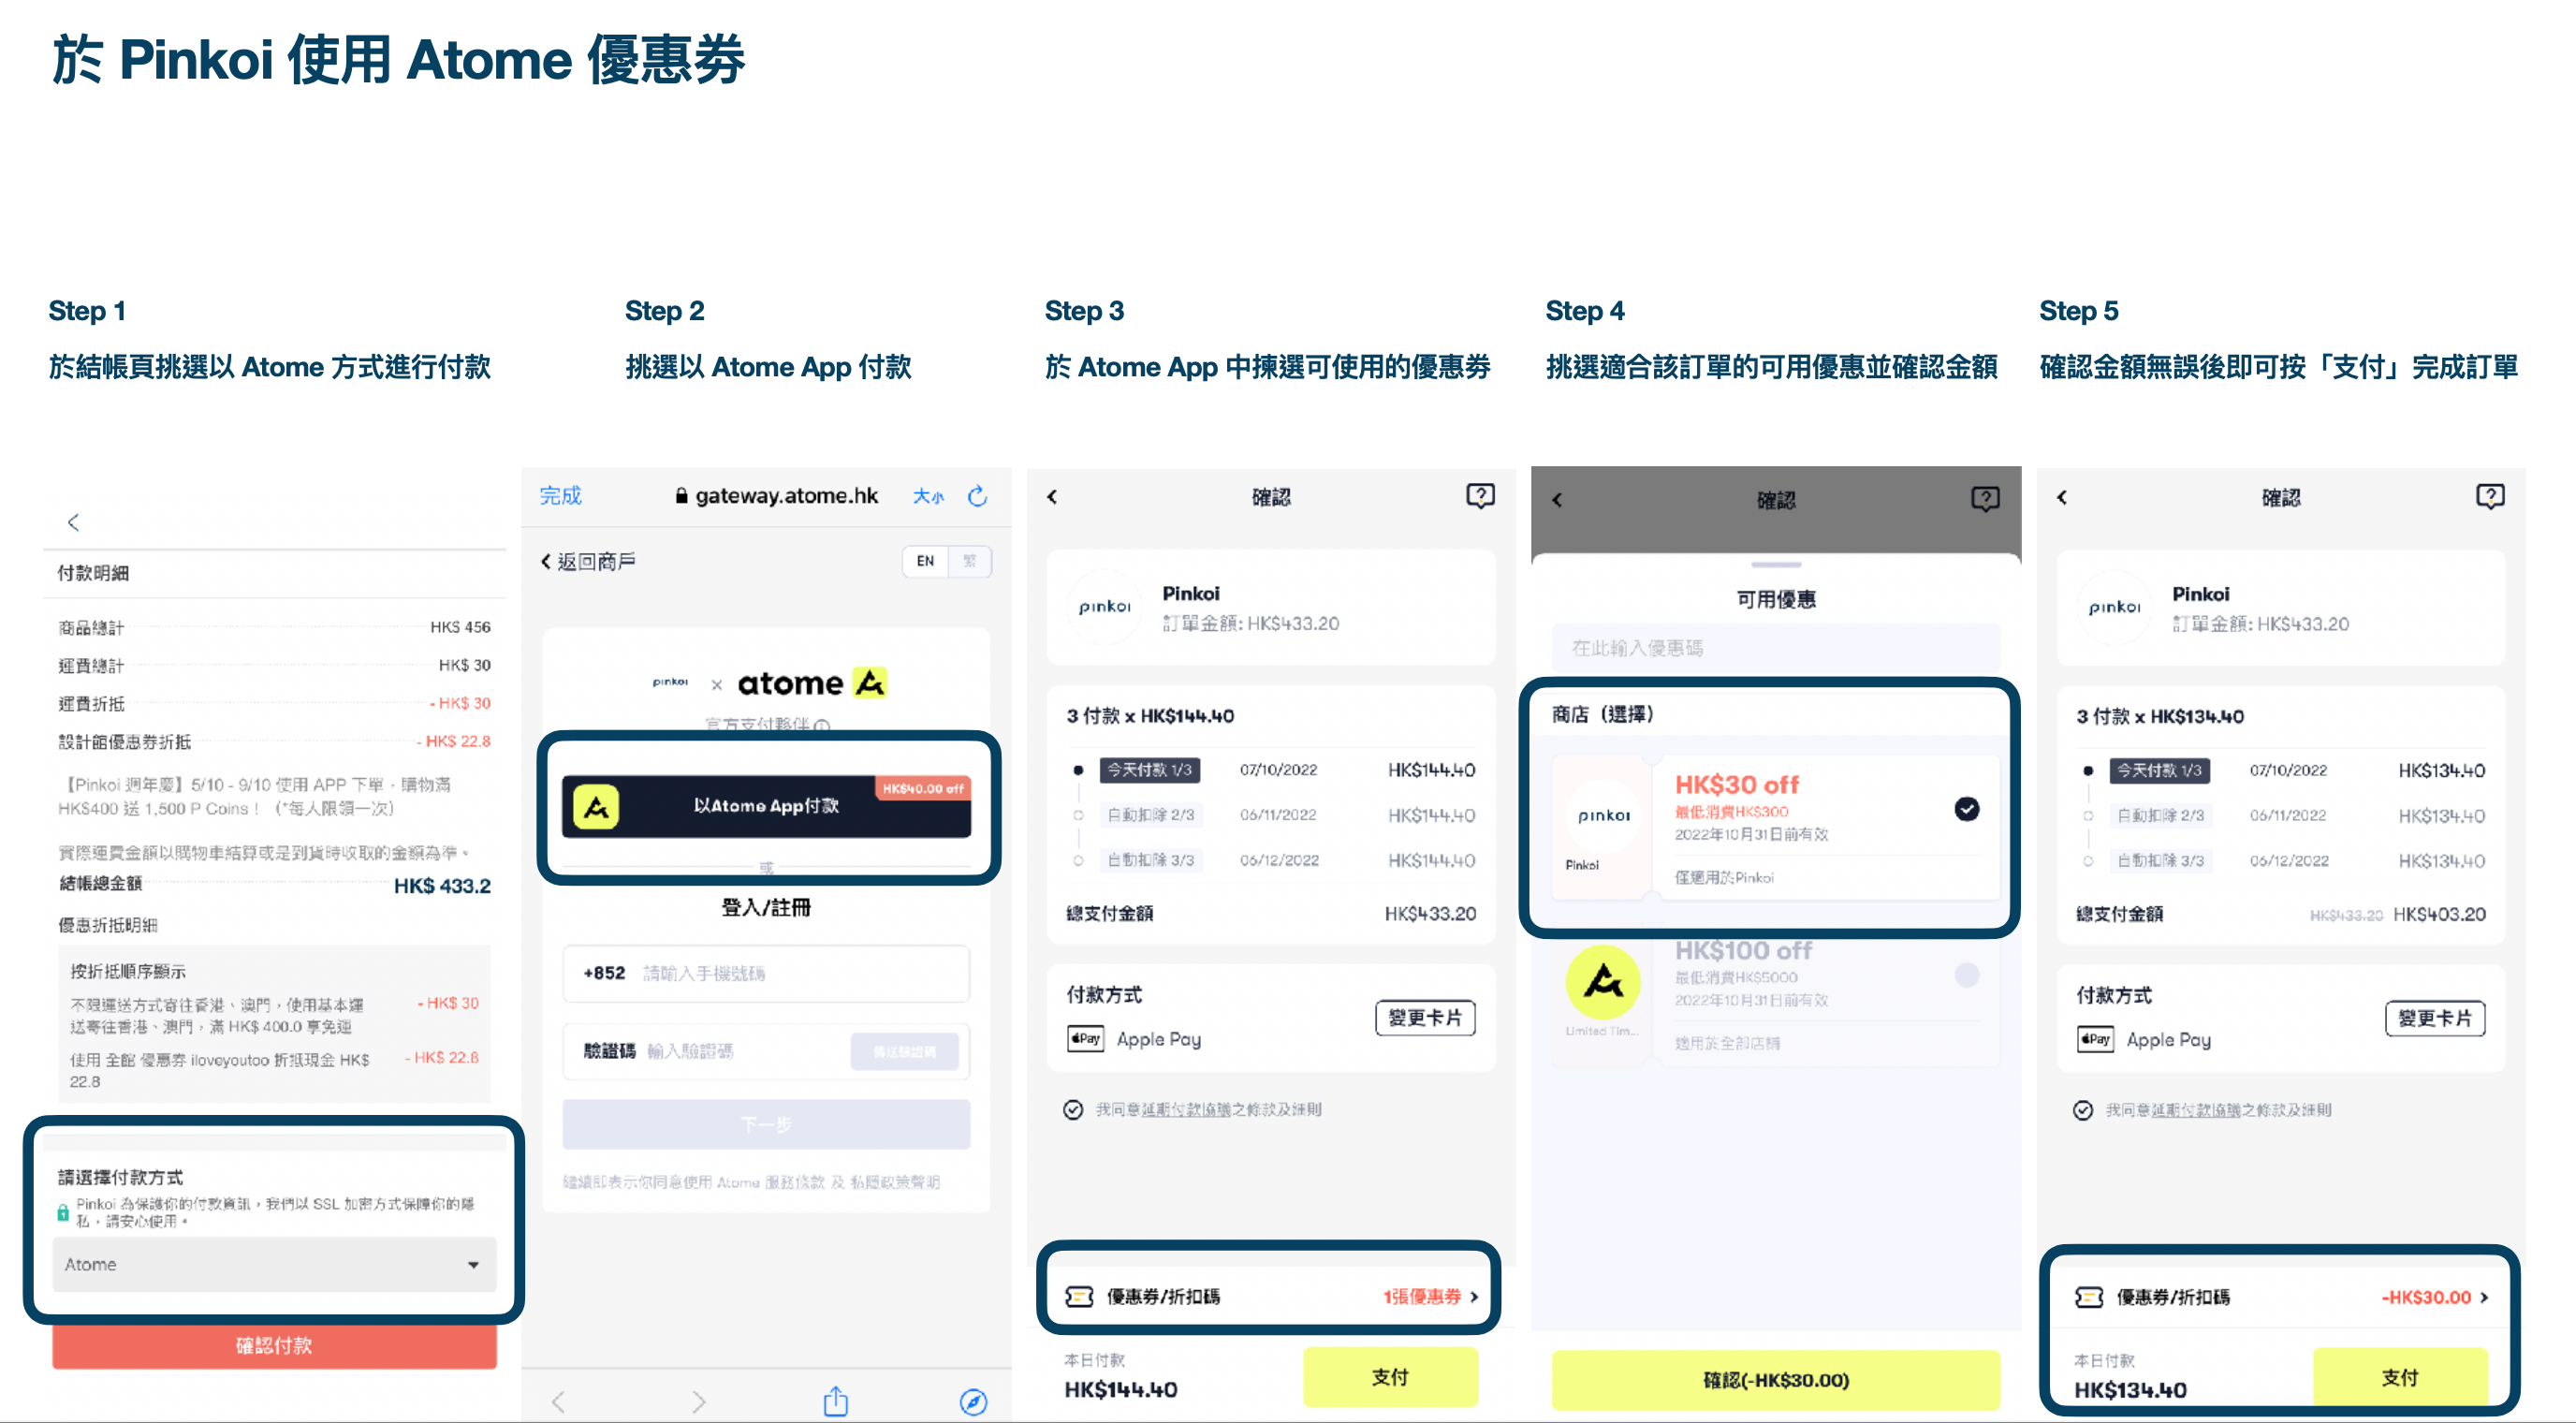
Task: Tap the Safari compass icon
Action: (x=973, y=1401)
